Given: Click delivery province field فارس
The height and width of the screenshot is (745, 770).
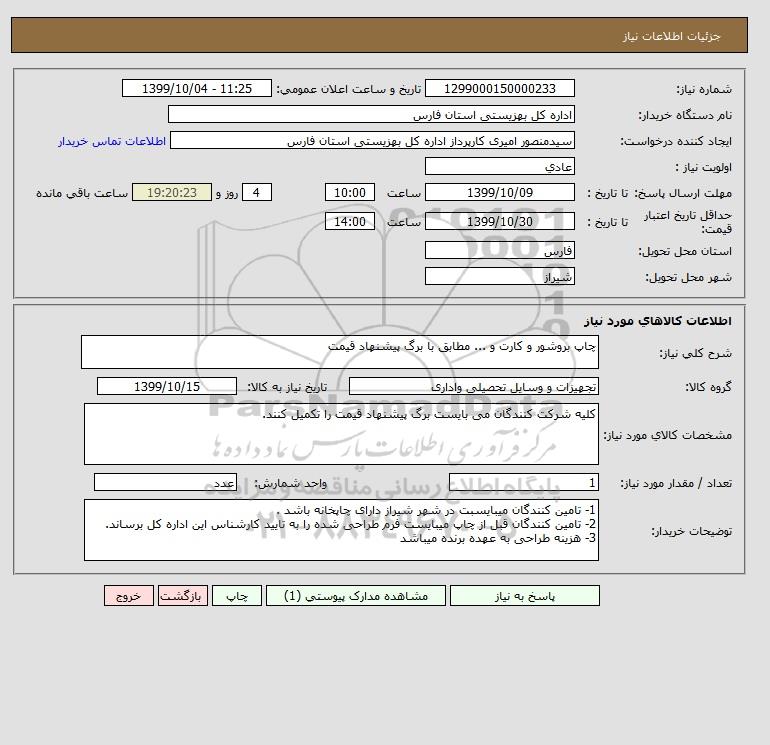Looking at the screenshot, I should point(500,250).
